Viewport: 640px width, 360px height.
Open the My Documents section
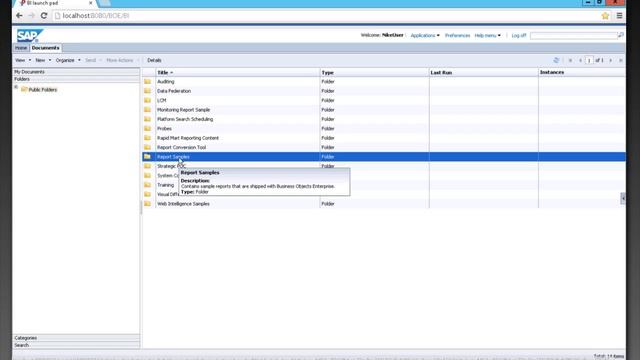76,72
